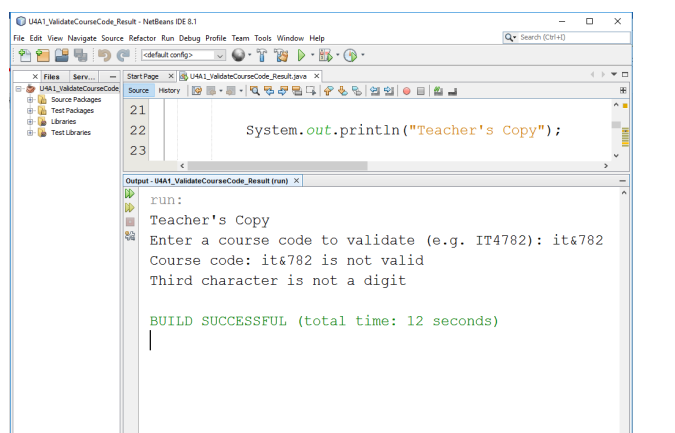
Task: Click Shift Line Left icon
Action: (375, 91)
